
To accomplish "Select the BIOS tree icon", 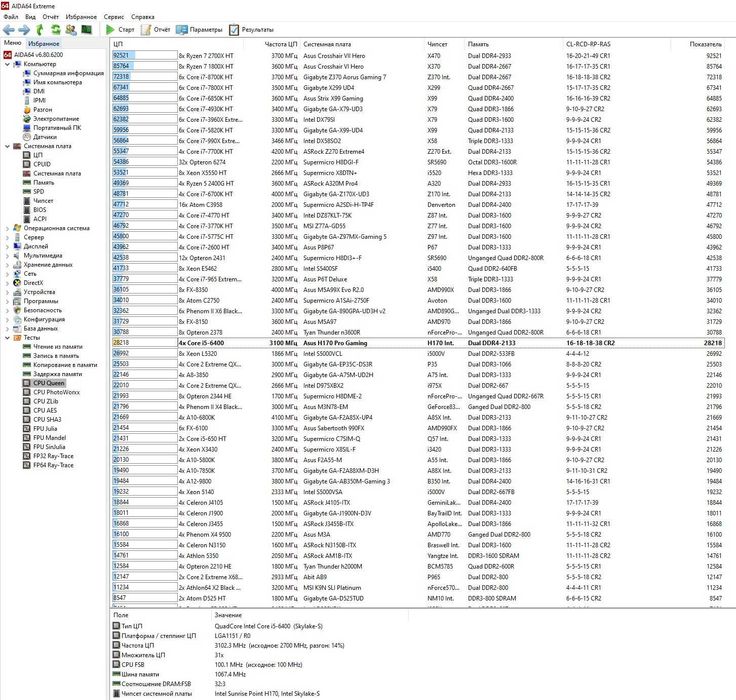I will point(27,209).
